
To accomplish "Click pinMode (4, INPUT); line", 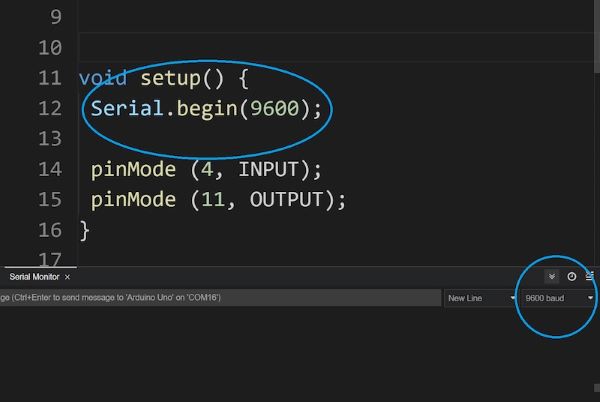I will (x=206, y=169).
